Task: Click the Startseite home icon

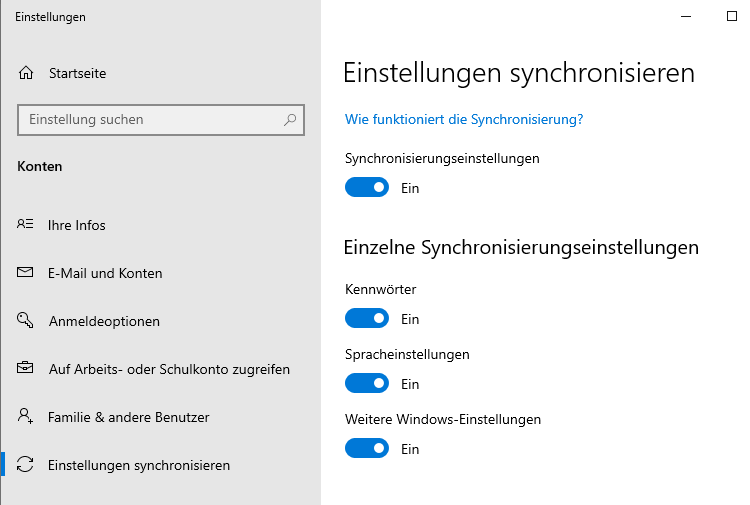Action: coord(26,73)
